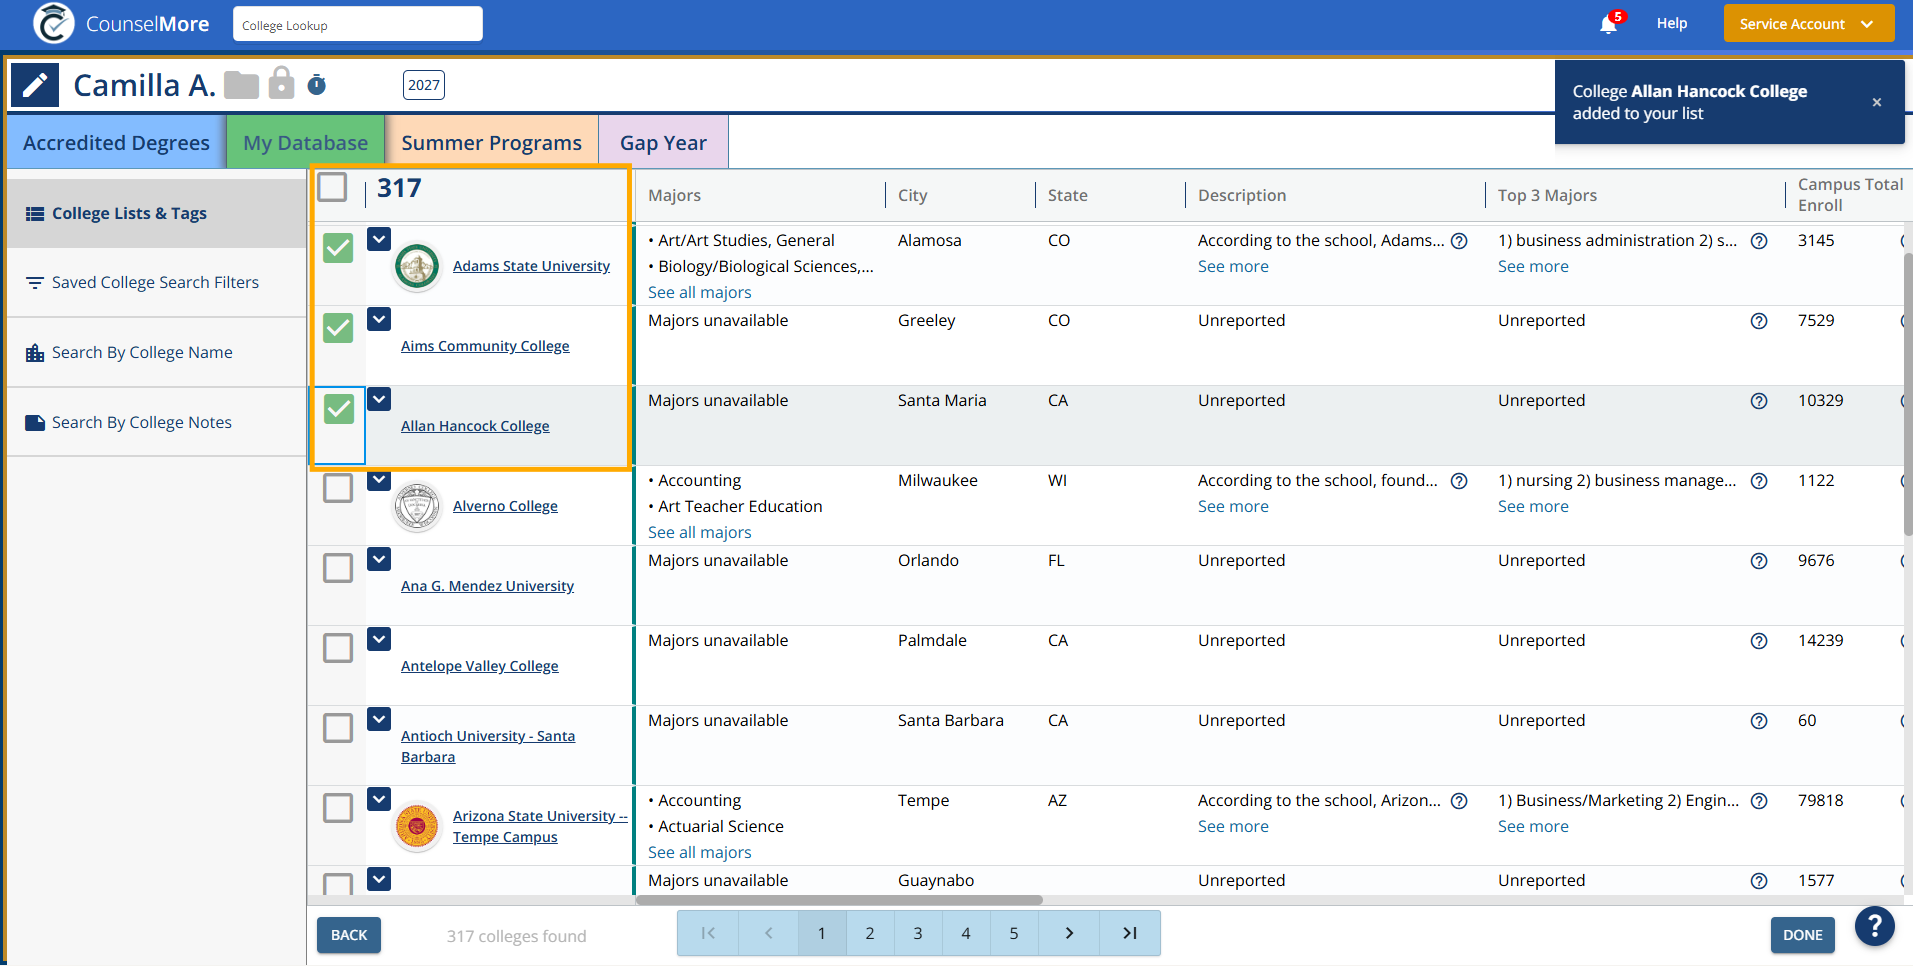Open help icon in the Guaynabo row
The width and height of the screenshot is (1913, 966).
(x=1759, y=881)
